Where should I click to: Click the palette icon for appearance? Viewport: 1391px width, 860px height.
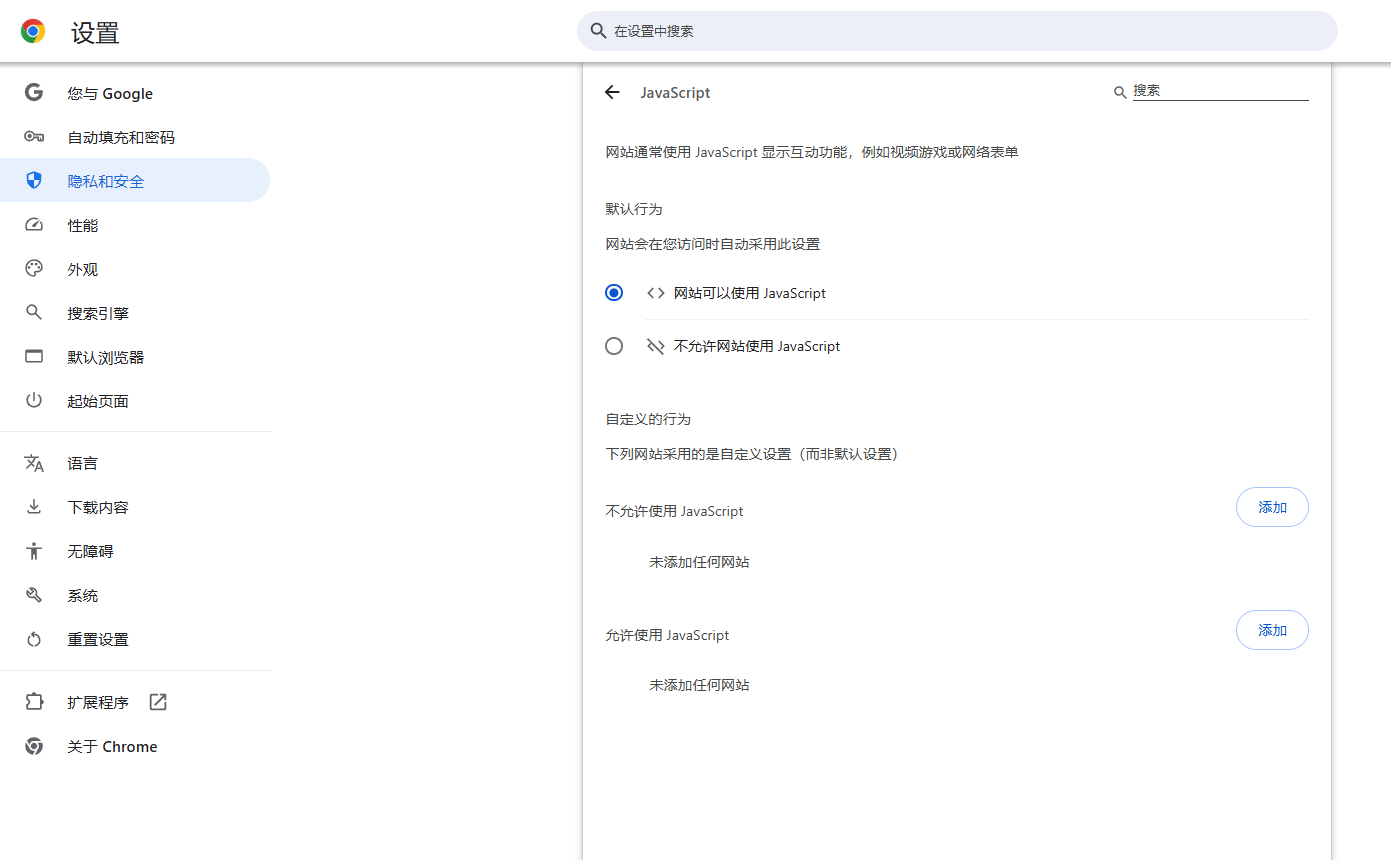coord(34,269)
